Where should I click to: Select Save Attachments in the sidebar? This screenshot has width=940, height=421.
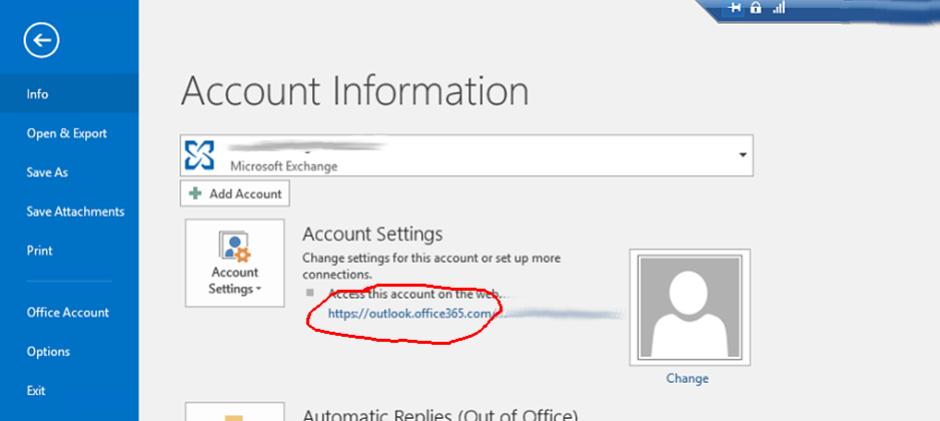[x=75, y=211]
